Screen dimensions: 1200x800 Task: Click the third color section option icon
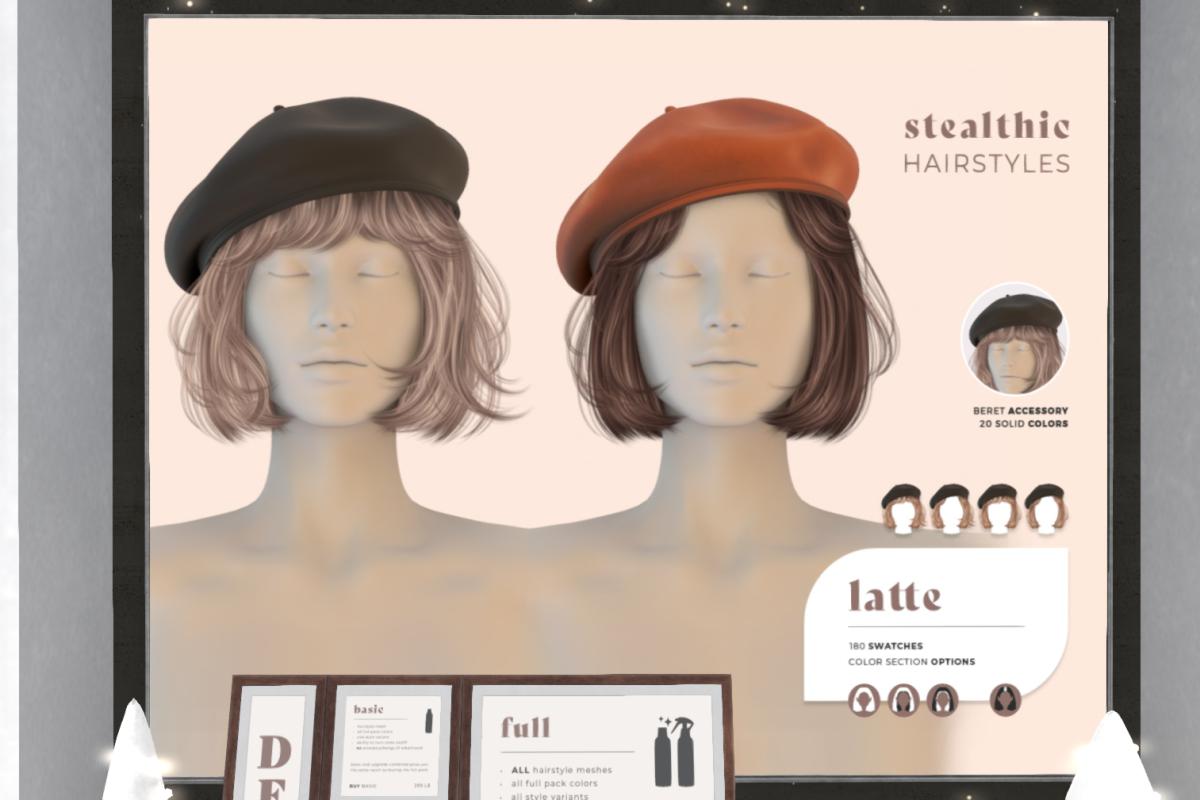coord(942,700)
